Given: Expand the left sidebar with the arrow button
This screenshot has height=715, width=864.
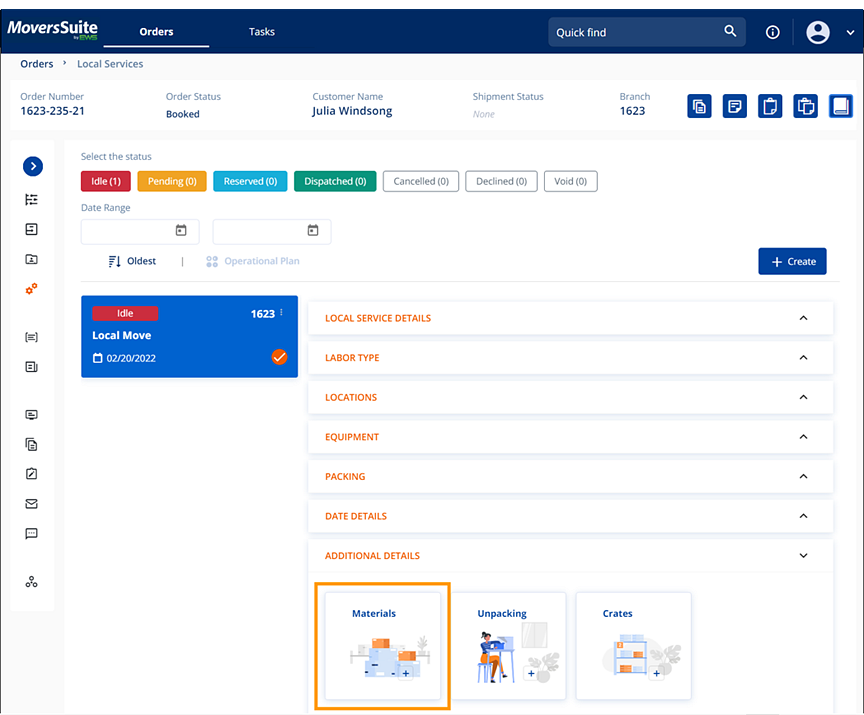Looking at the screenshot, I should pyautogui.click(x=32, y=166).
